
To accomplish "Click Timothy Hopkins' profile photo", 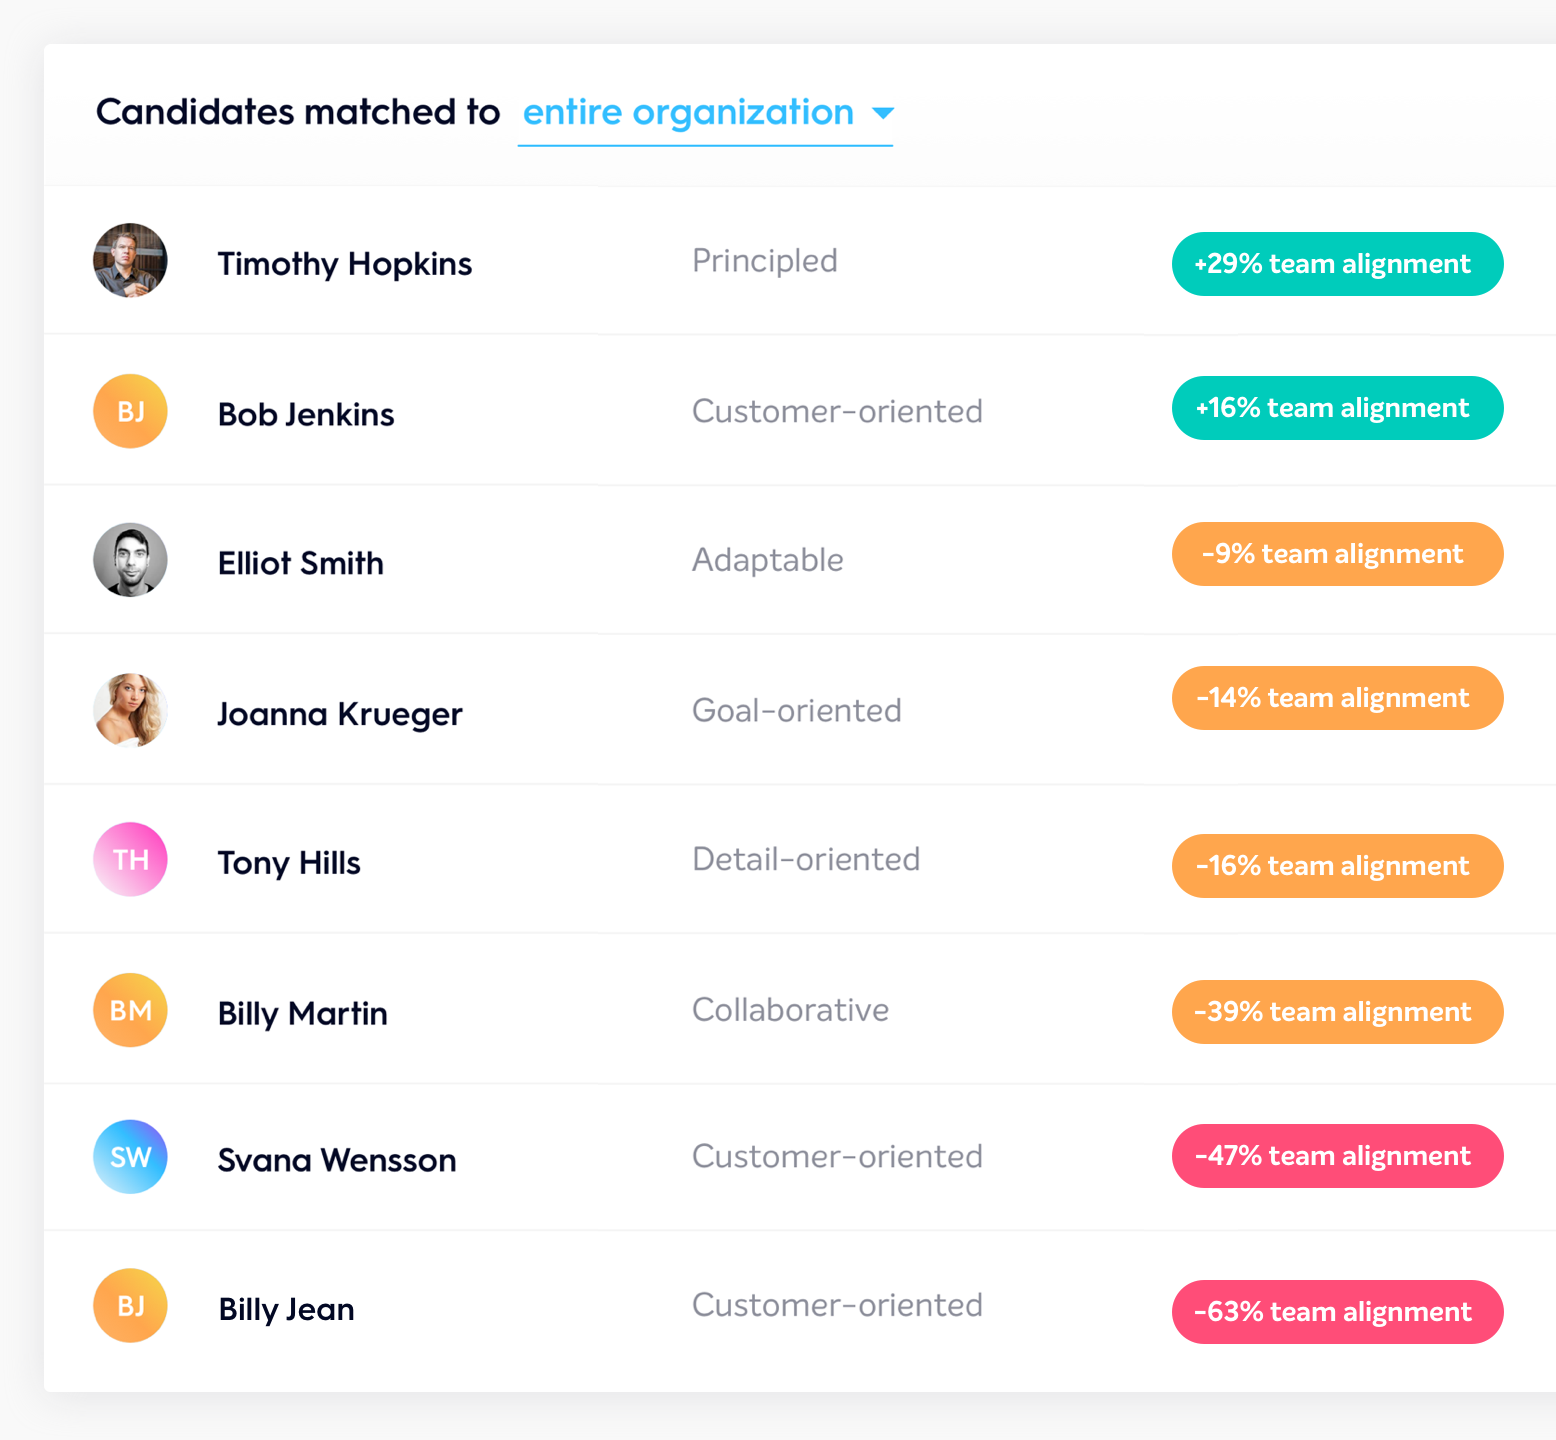I will pyautogui.click(x=130, y=260).
